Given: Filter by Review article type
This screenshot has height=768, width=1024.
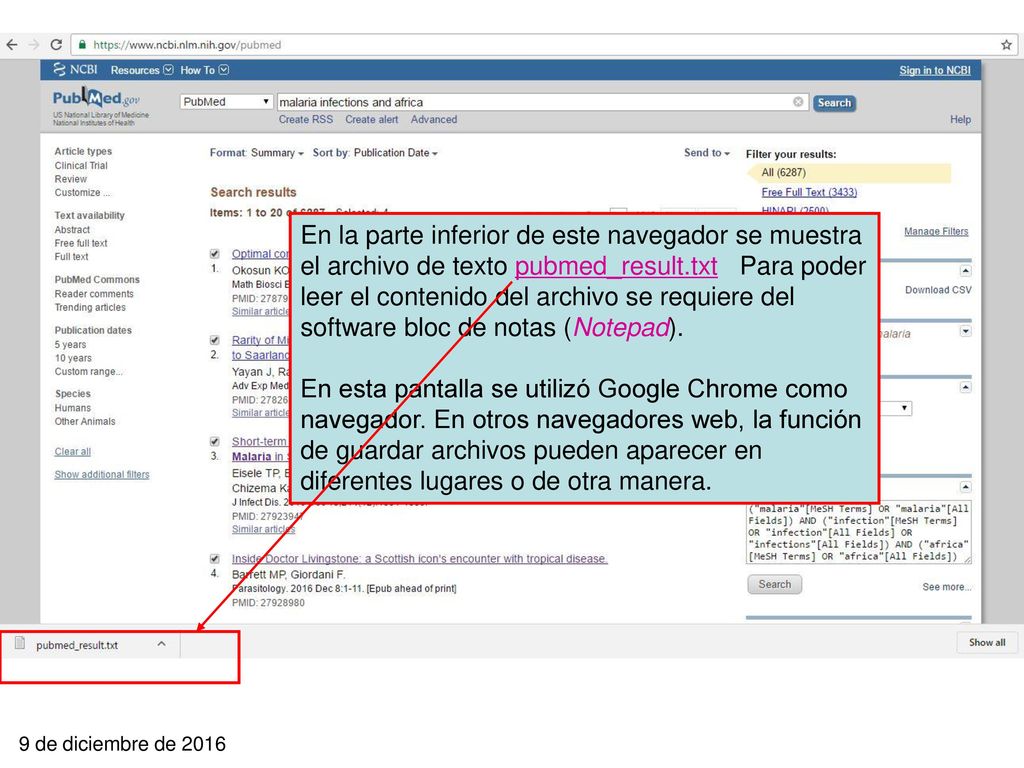Looking at the screenshot, I should coord(71,179).
